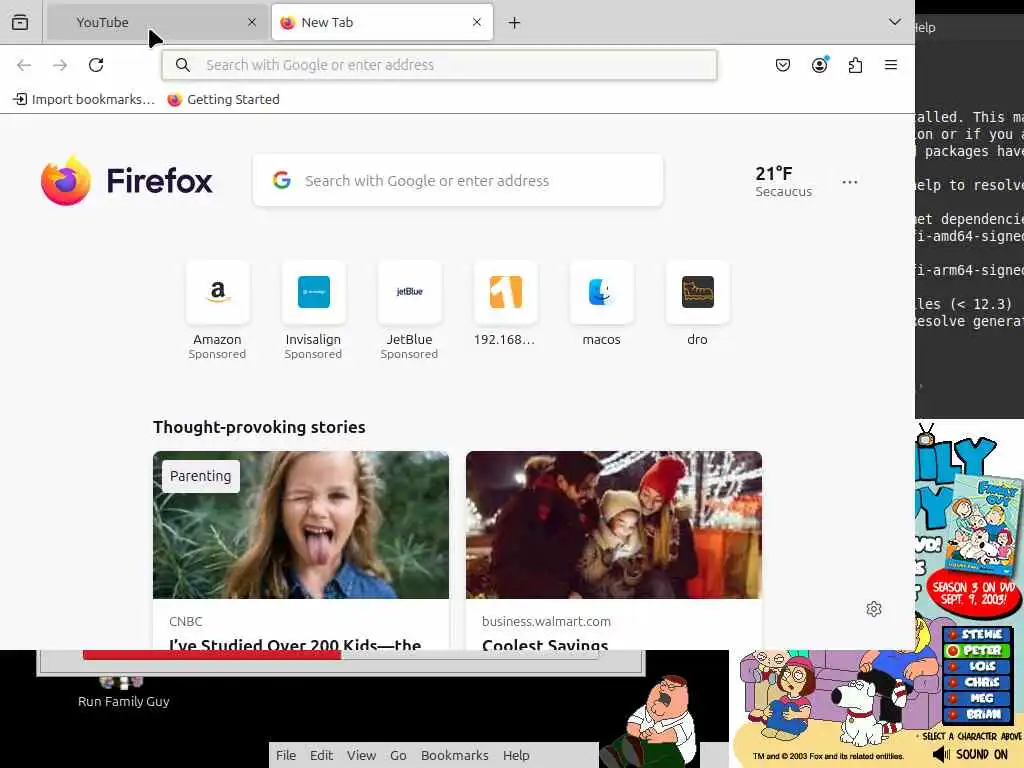Switch to the YouTube tab
Image resolution: width=1024 pixels, height=768 pixels.
coord(157,22)
